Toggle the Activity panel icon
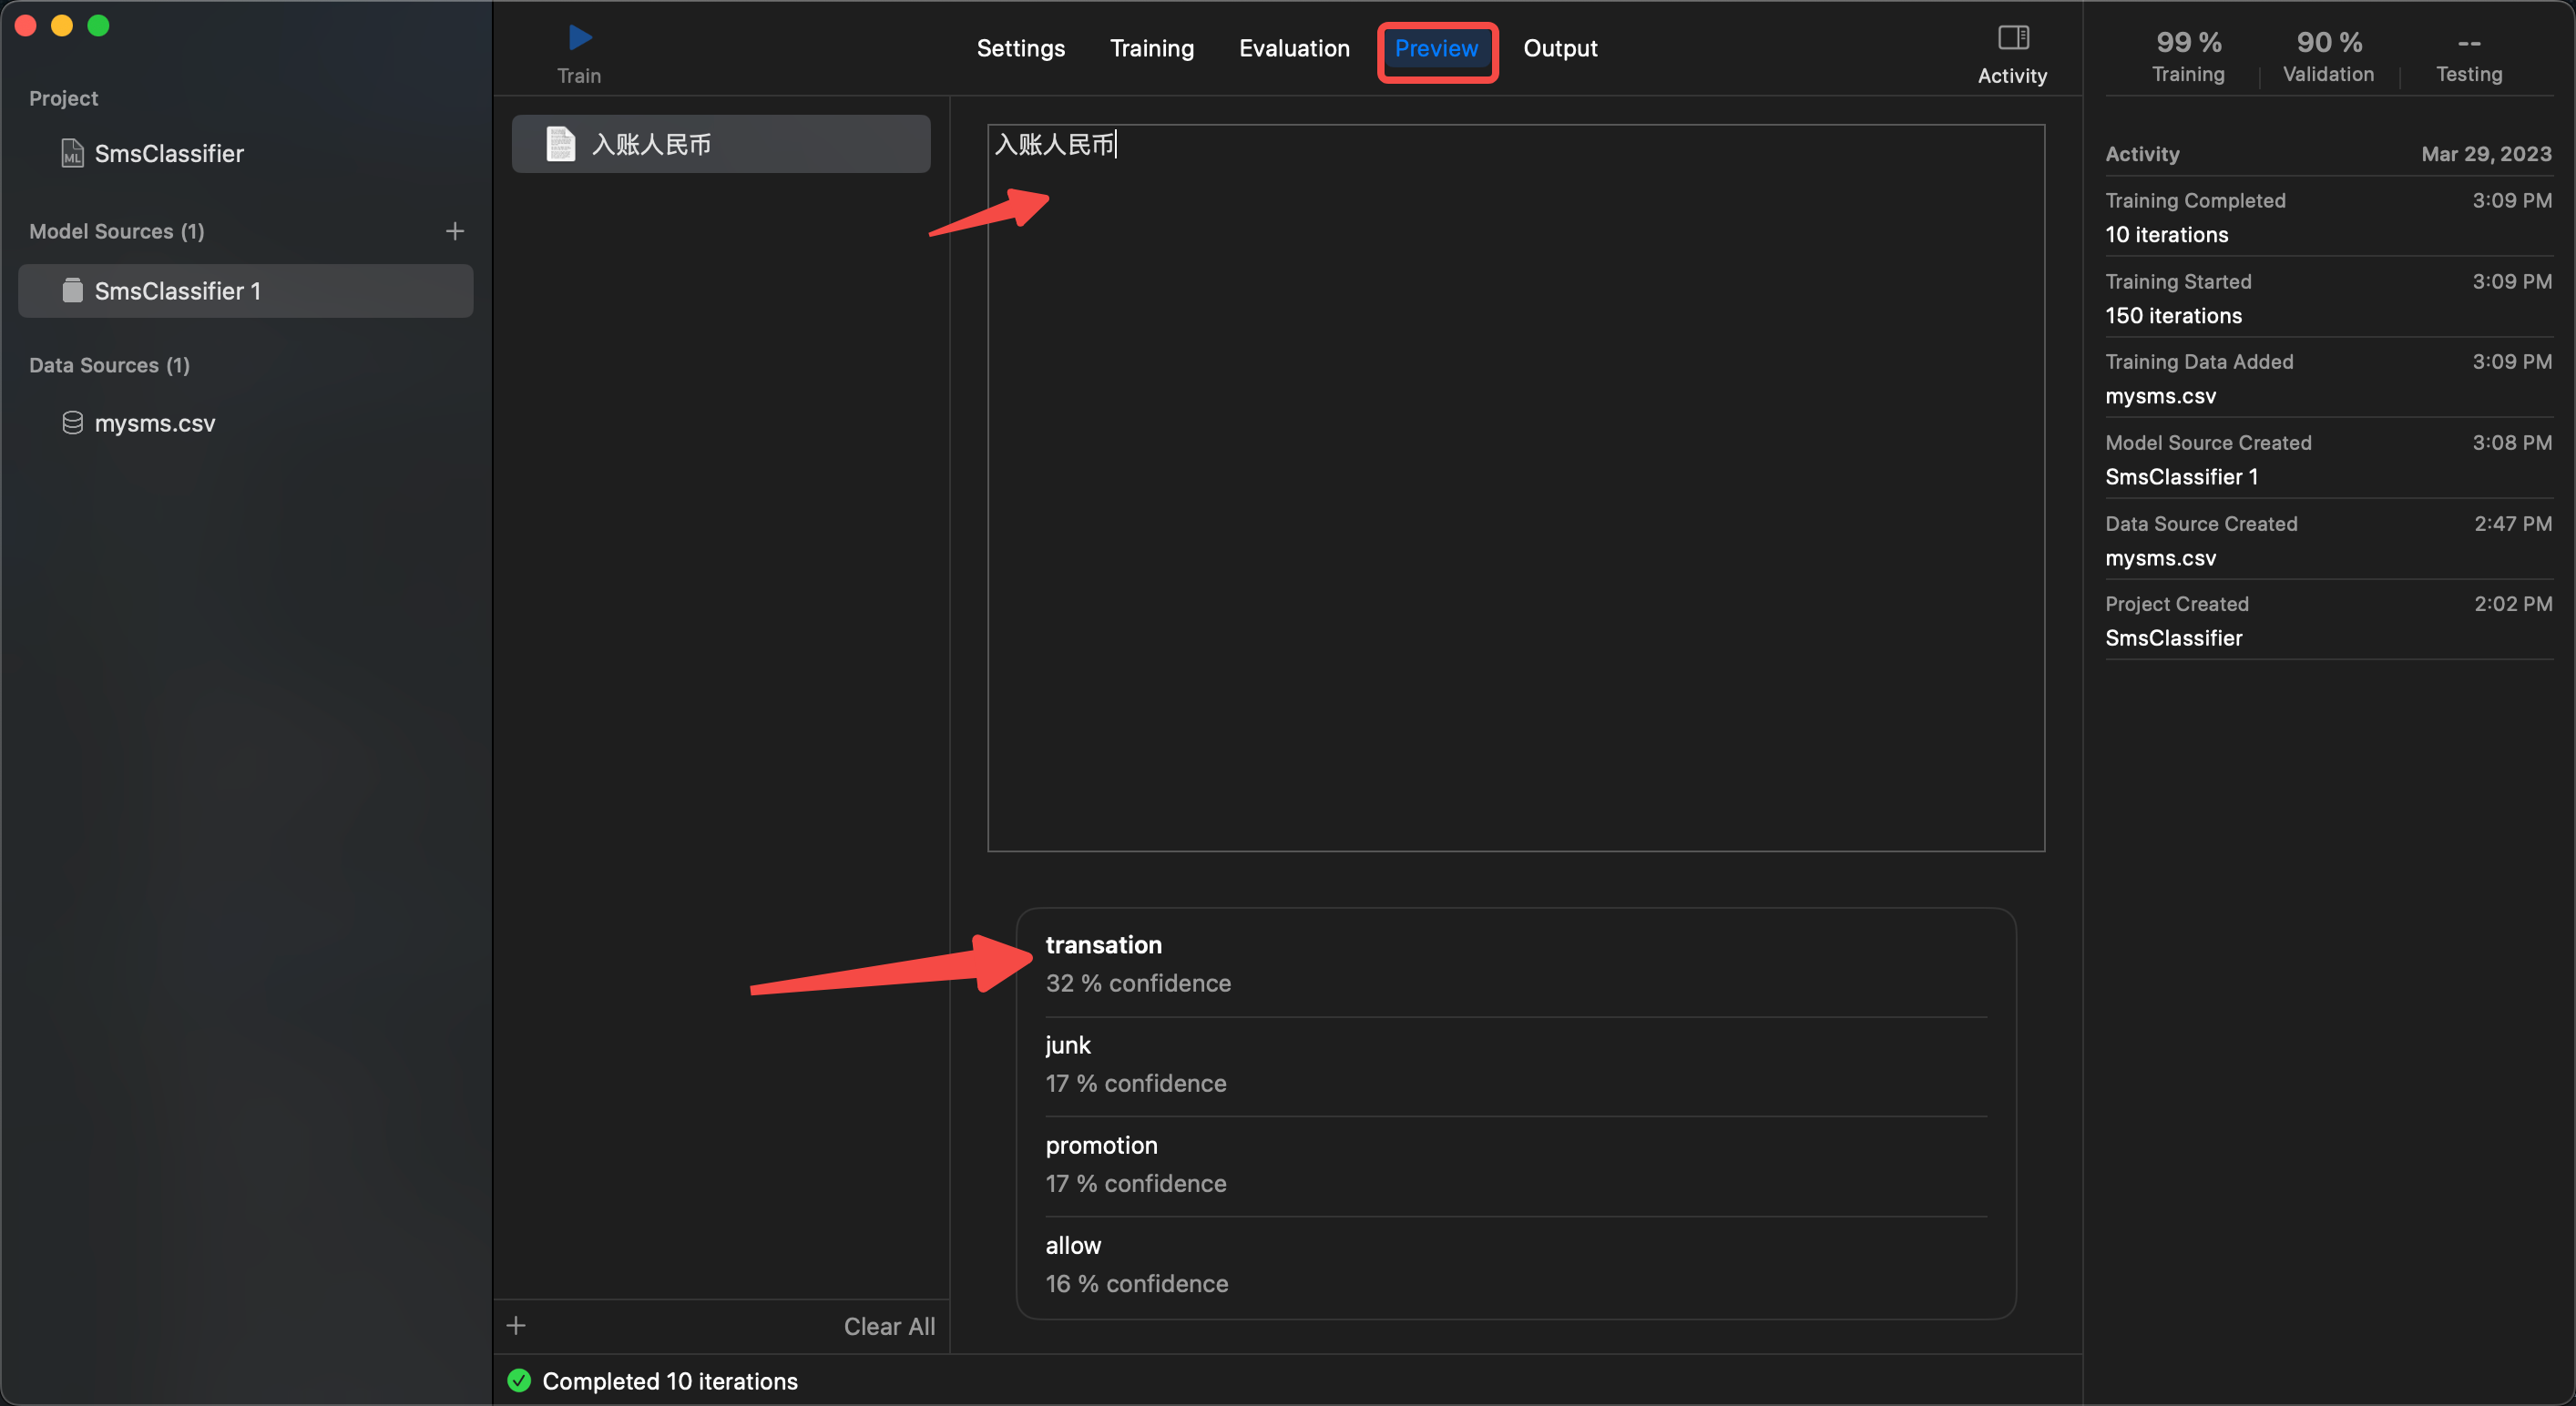This screenshot has width=2576, height=1406. click(x=2012, y=38)
